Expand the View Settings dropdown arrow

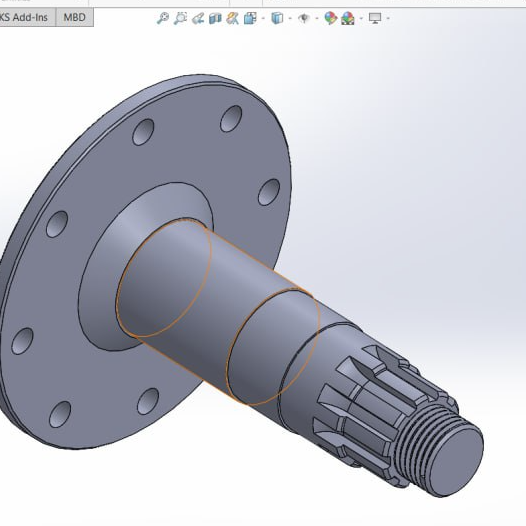click(388, 18)
